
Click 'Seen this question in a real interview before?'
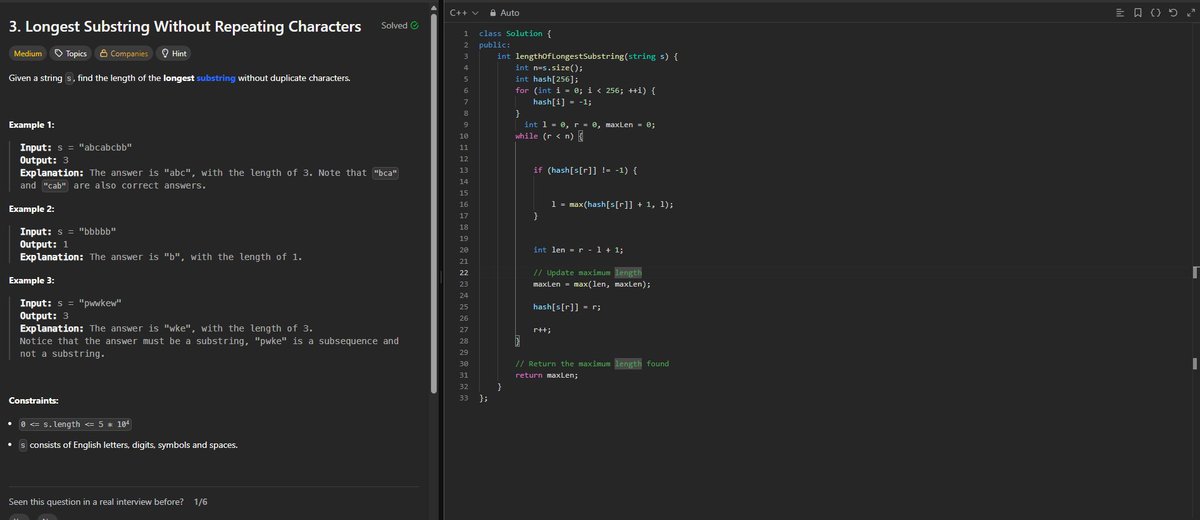[96, 501]
